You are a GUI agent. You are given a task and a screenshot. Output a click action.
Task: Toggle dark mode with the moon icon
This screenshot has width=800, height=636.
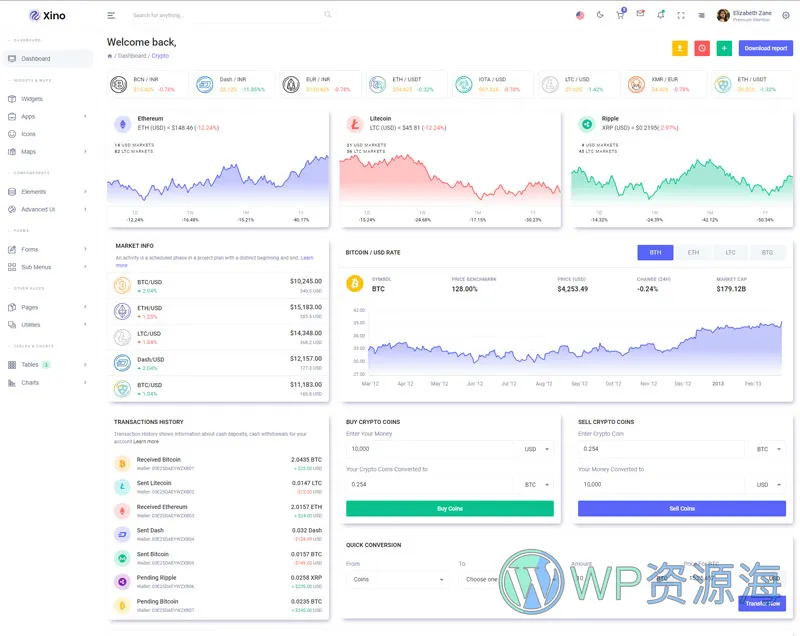click(600, 15)
